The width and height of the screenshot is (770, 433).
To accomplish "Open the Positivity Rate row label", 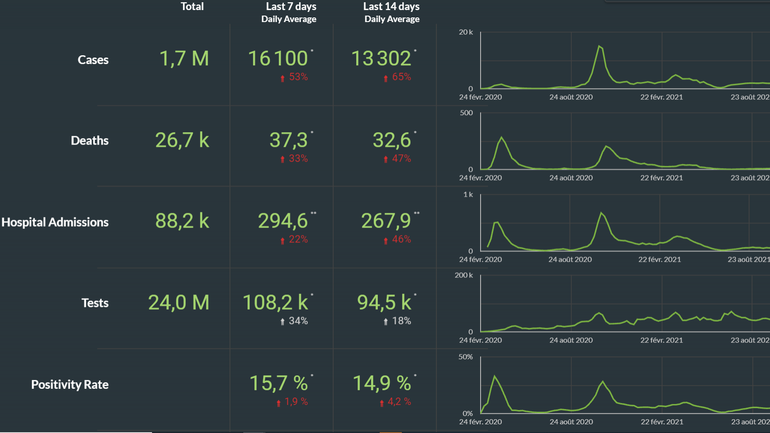I will 69,385.
